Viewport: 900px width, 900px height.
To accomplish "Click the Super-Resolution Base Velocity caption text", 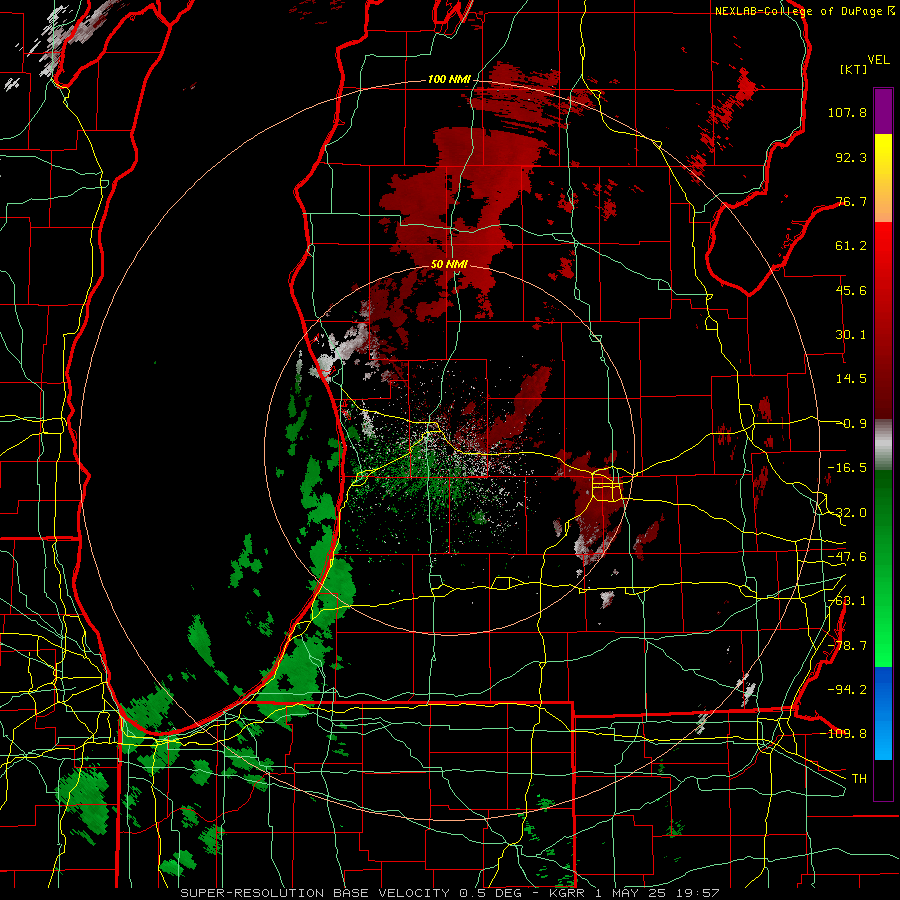I will (449, 893).
